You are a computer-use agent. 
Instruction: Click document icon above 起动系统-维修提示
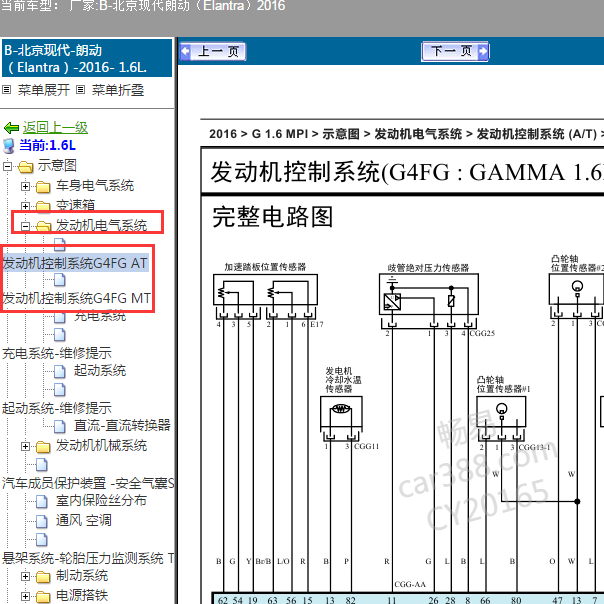pos(60,389)
